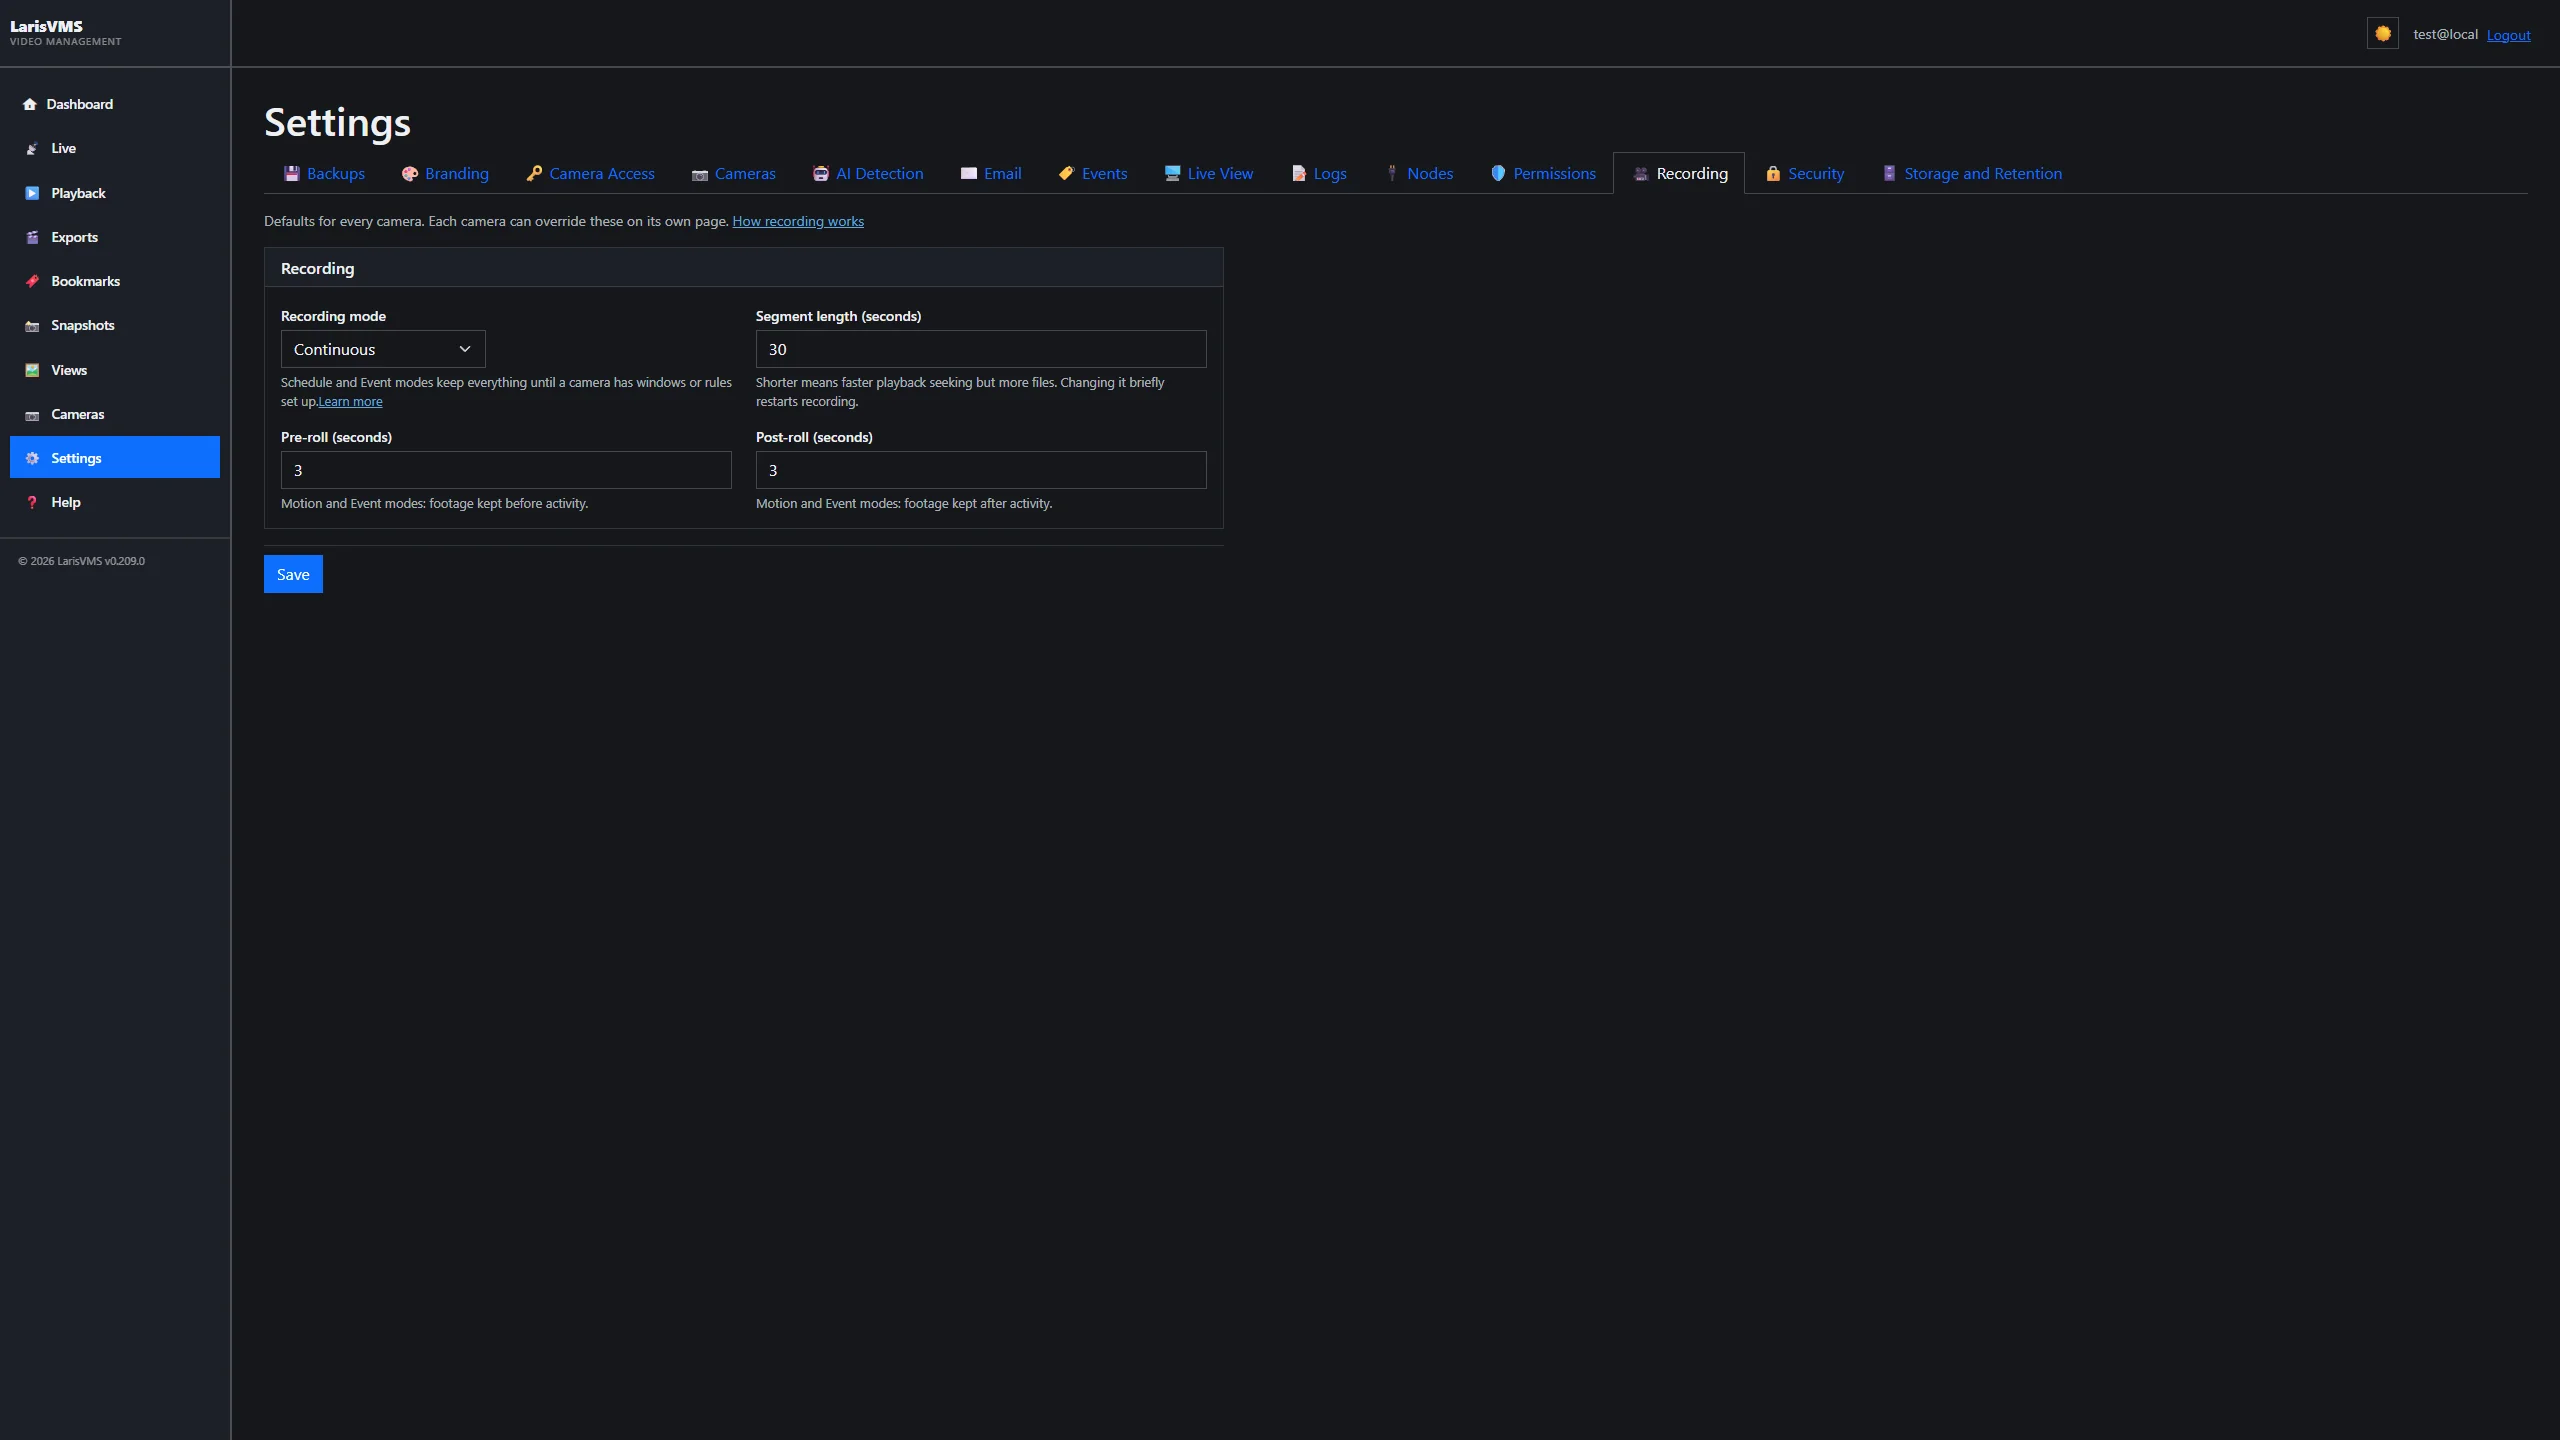Click the Bookmarks pin icon in sidebar
Viewport: 2560px width, 1440px height.
(x=32, y=281)
